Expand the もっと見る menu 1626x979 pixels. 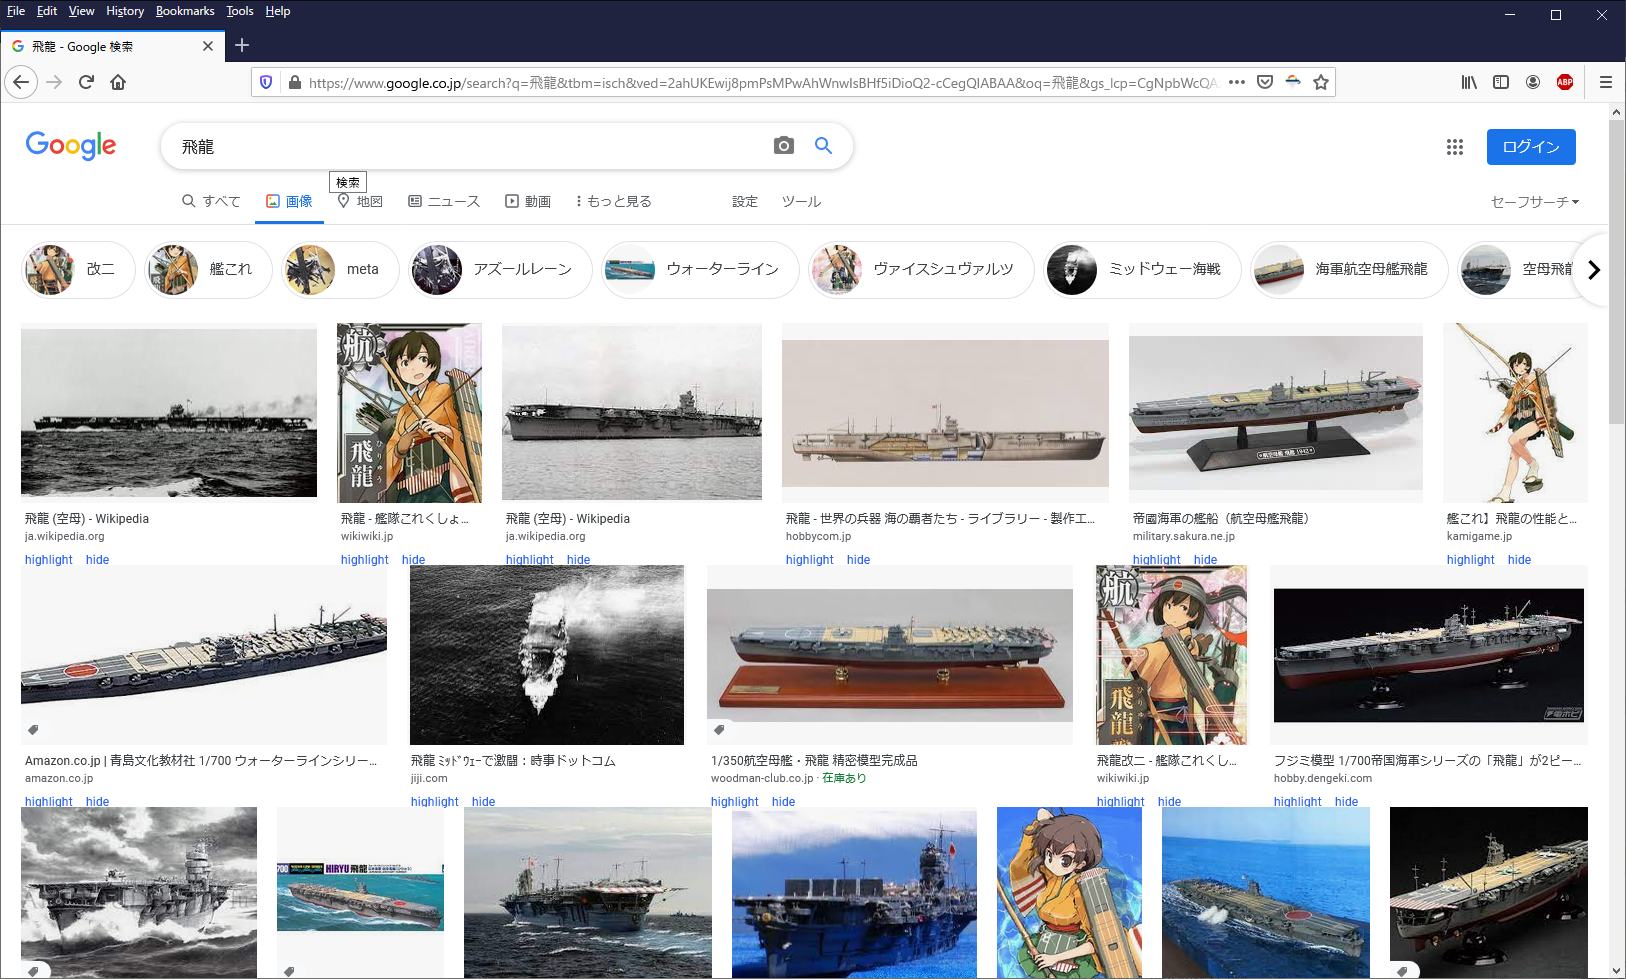(x=614, y=201)
